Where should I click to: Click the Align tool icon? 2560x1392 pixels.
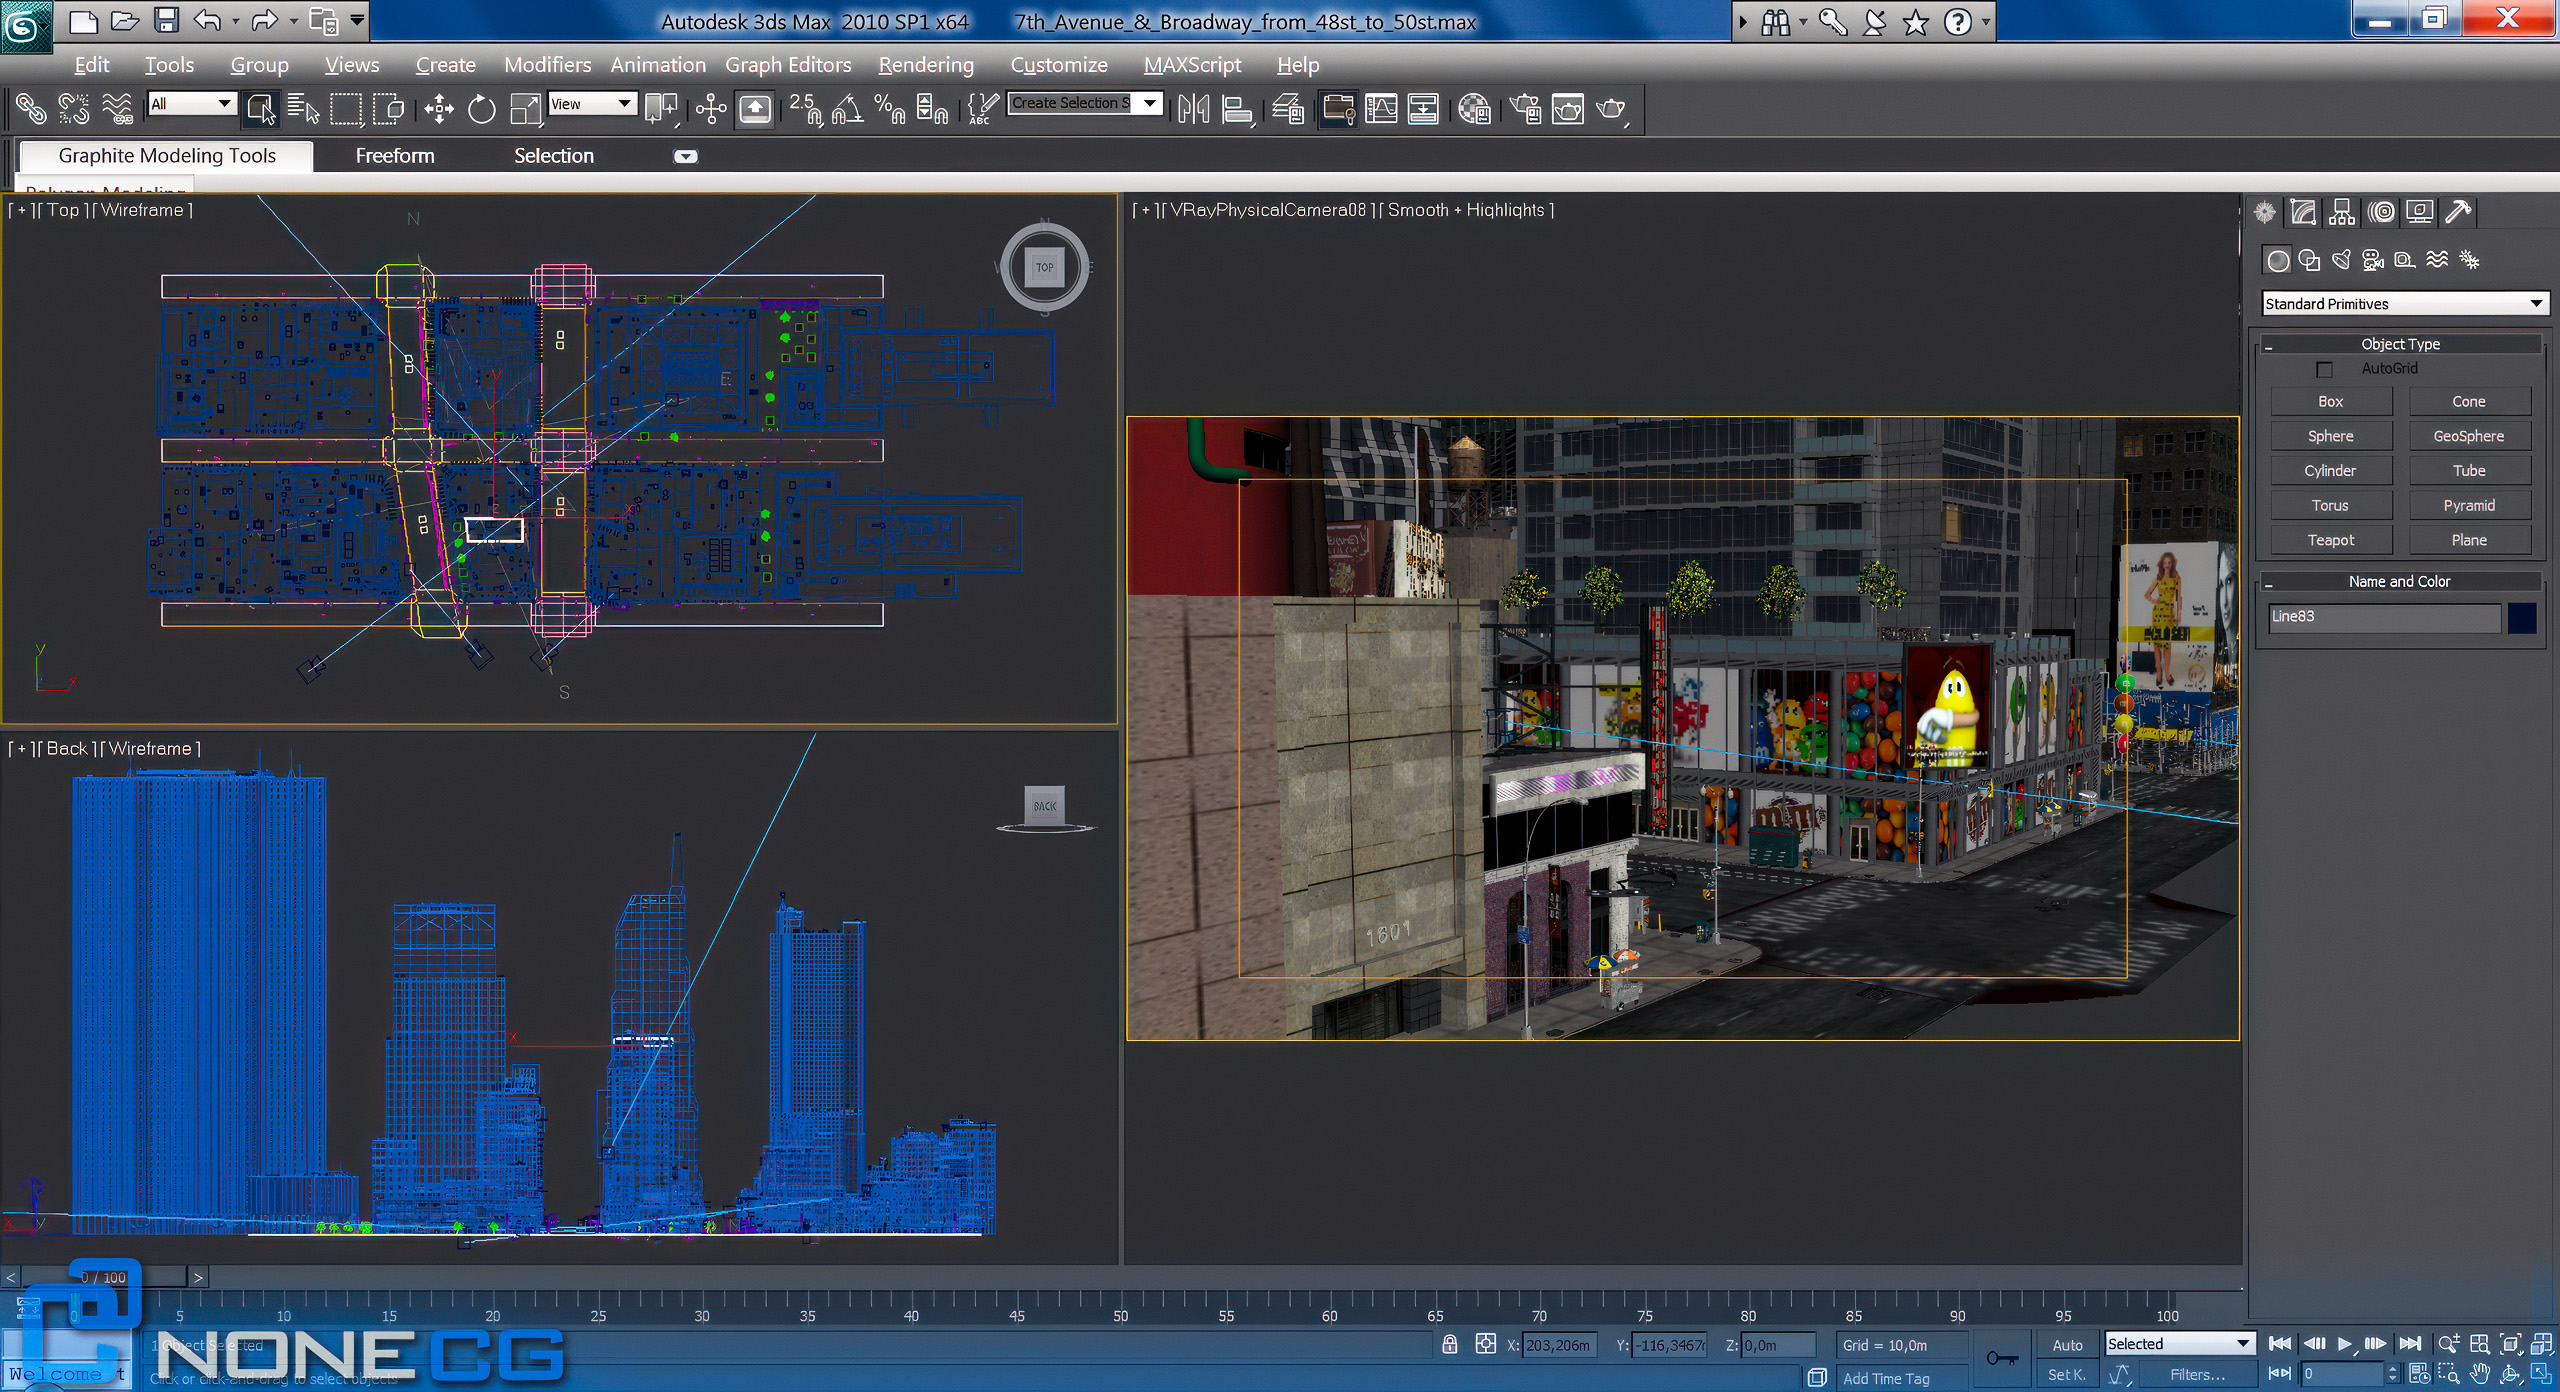[x=1237, y=108]
